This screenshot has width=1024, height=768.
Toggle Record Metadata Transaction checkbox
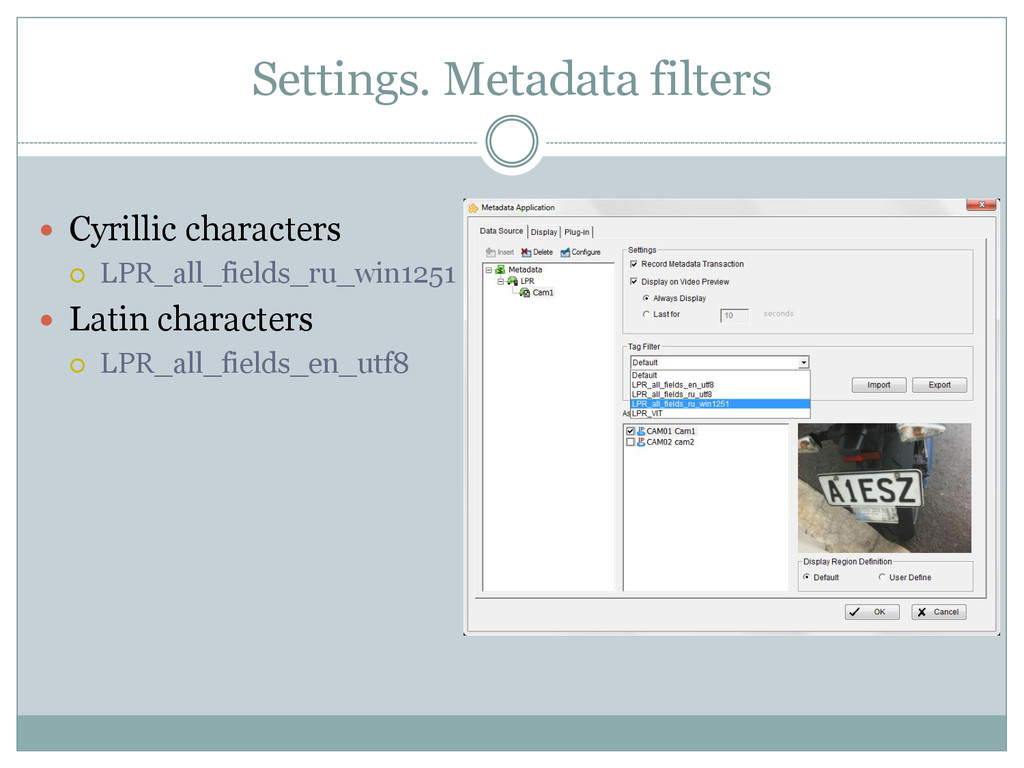(633, 264)
